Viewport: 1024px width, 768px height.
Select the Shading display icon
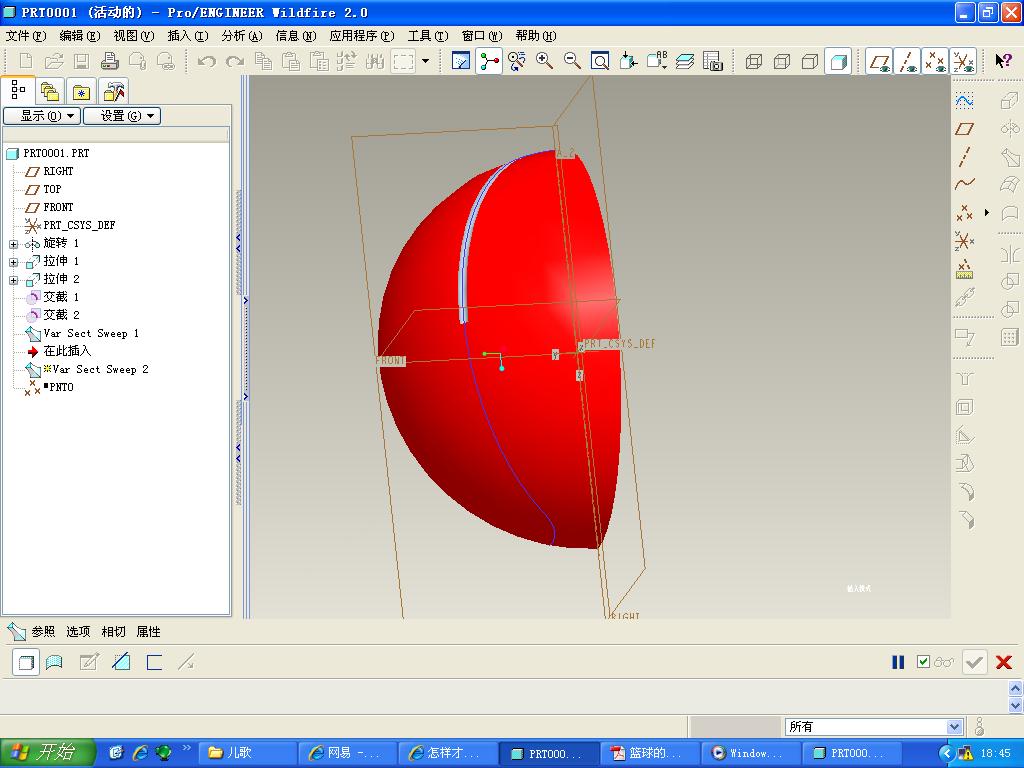click(x=839, y=61)
